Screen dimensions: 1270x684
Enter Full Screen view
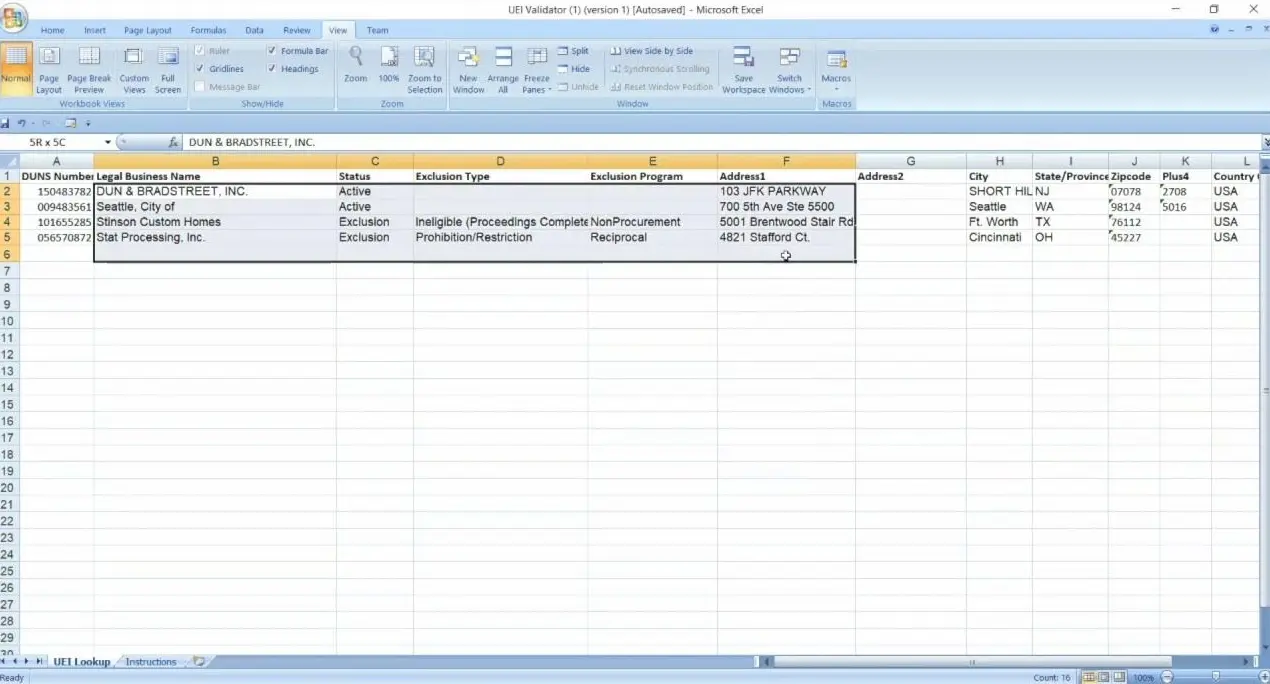168,69
